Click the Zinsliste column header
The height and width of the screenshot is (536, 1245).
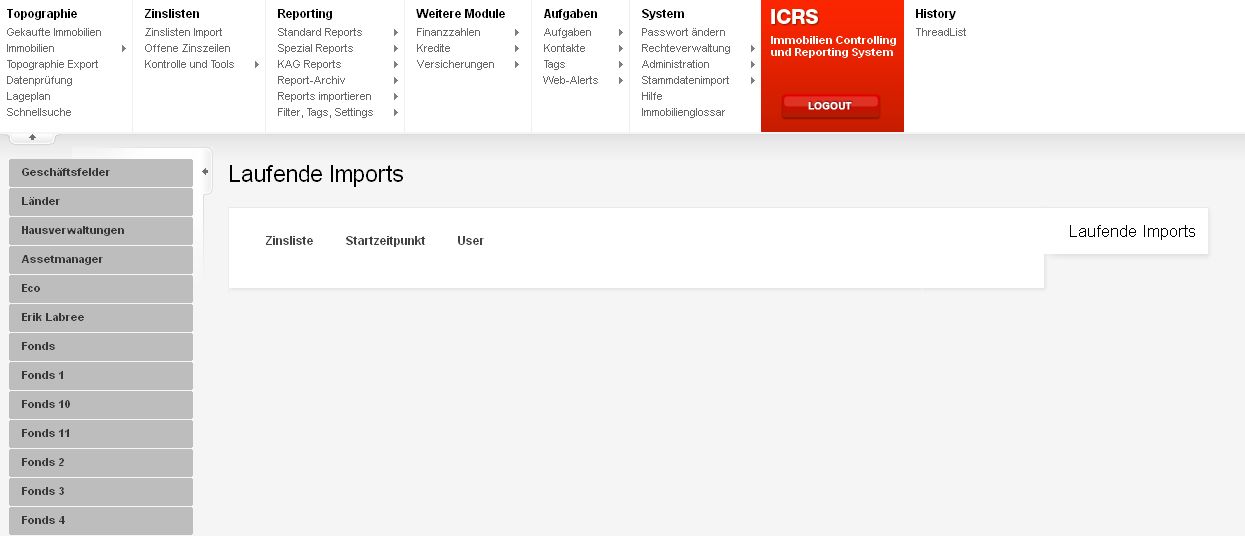(289, 241)
